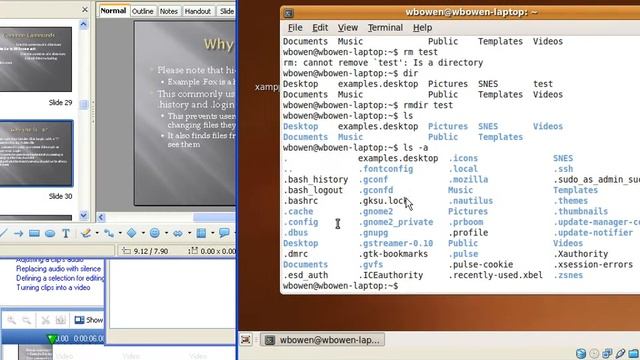Open the 'Replacing audio with silence' link
Viewport: 640px width, 360px height.
click(58, 269)
